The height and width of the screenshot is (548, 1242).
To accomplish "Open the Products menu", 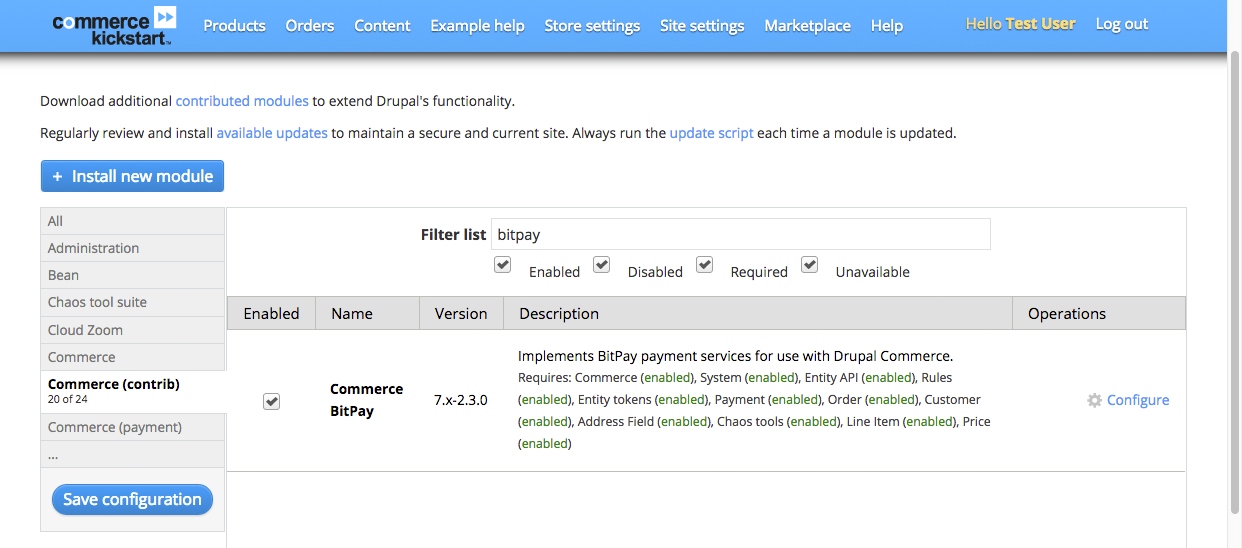I will click(x=234, y=26).
